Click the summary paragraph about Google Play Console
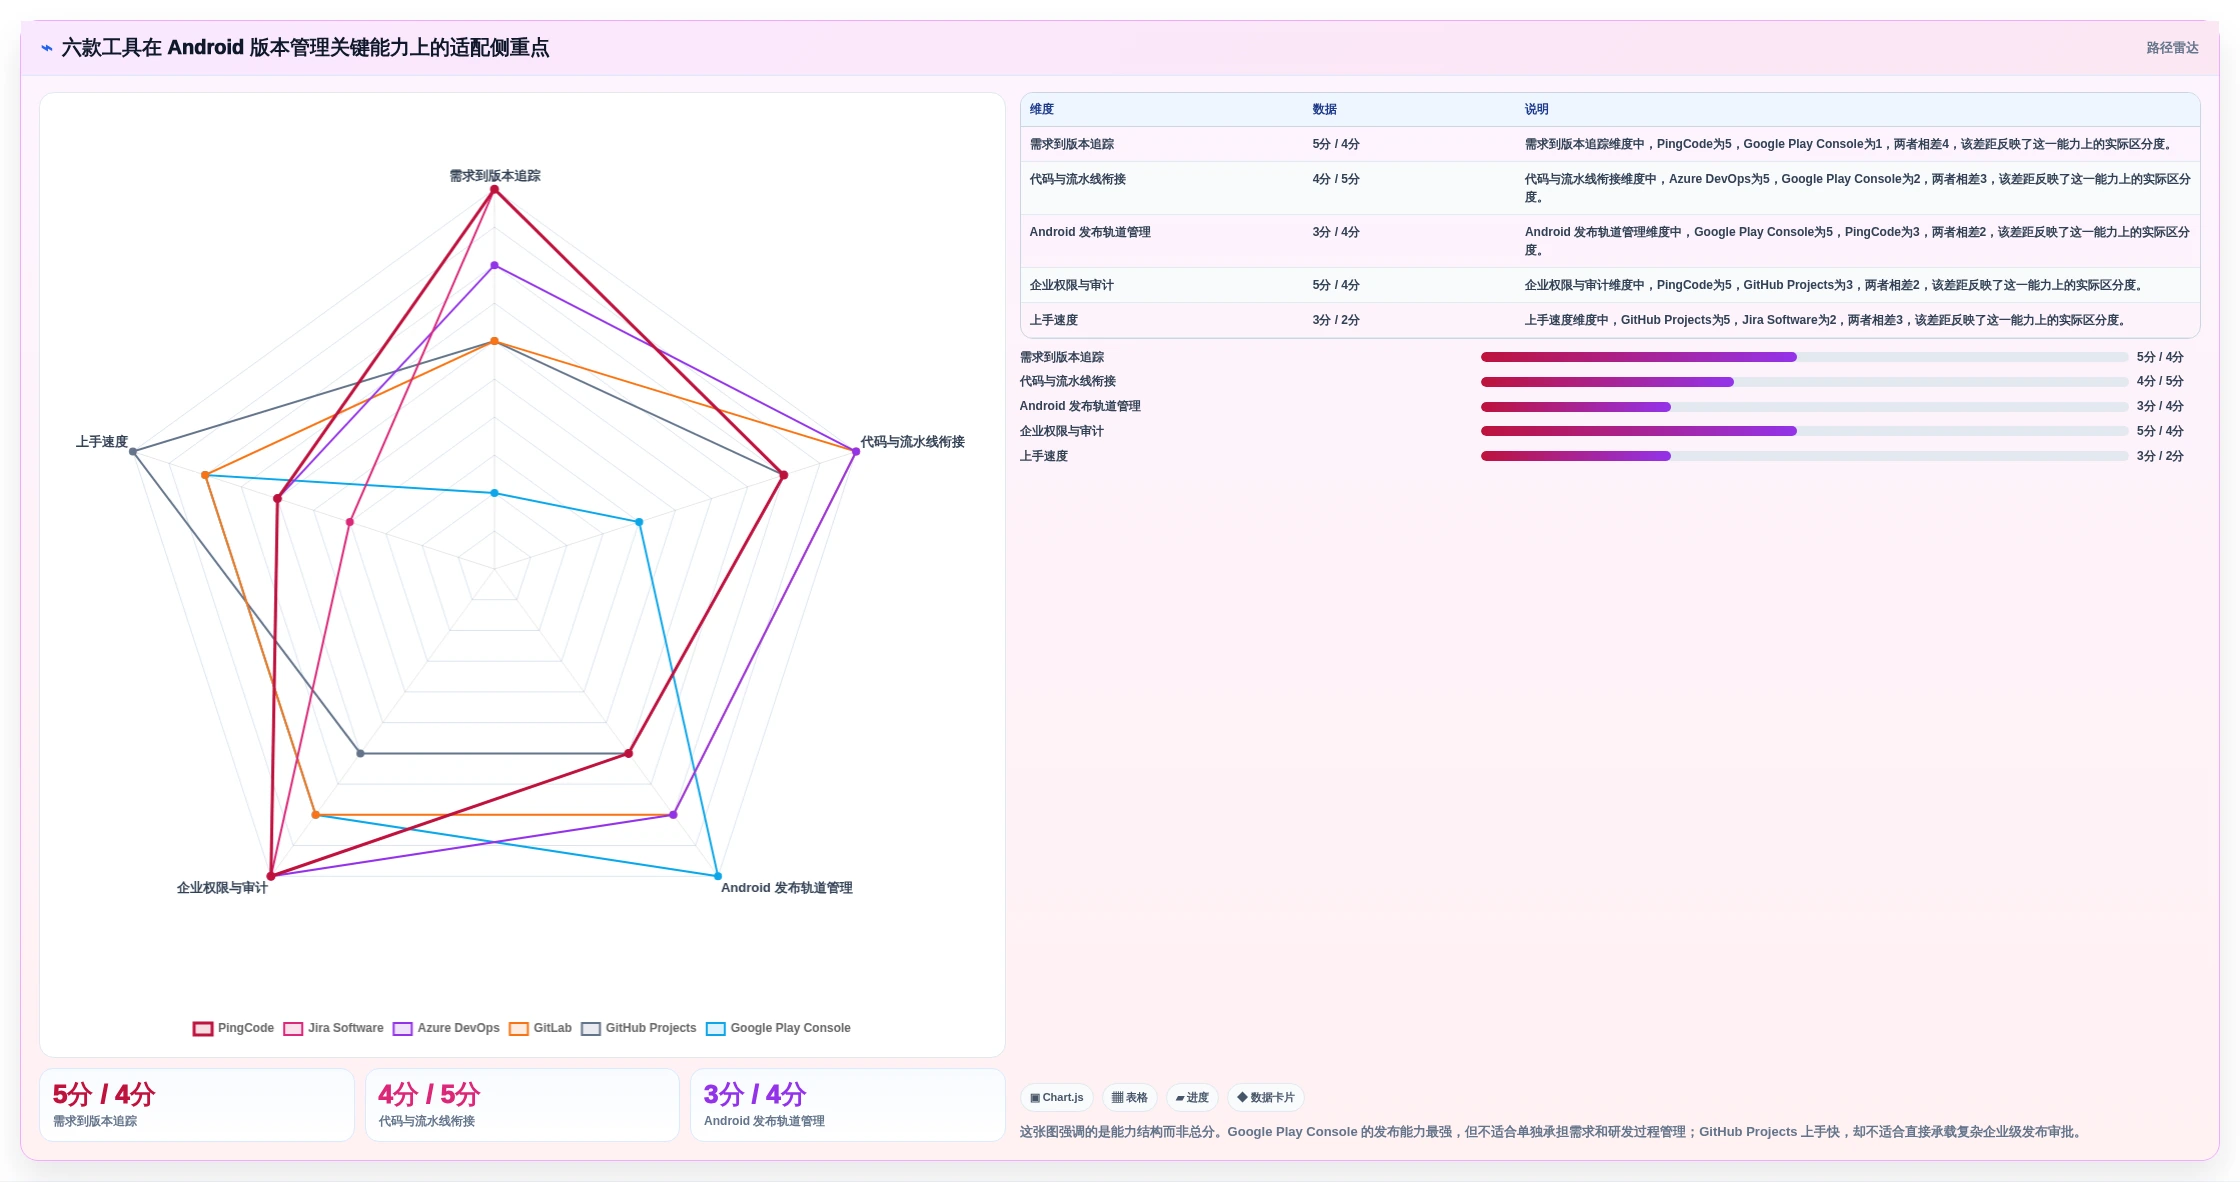 (1552, 1132)
